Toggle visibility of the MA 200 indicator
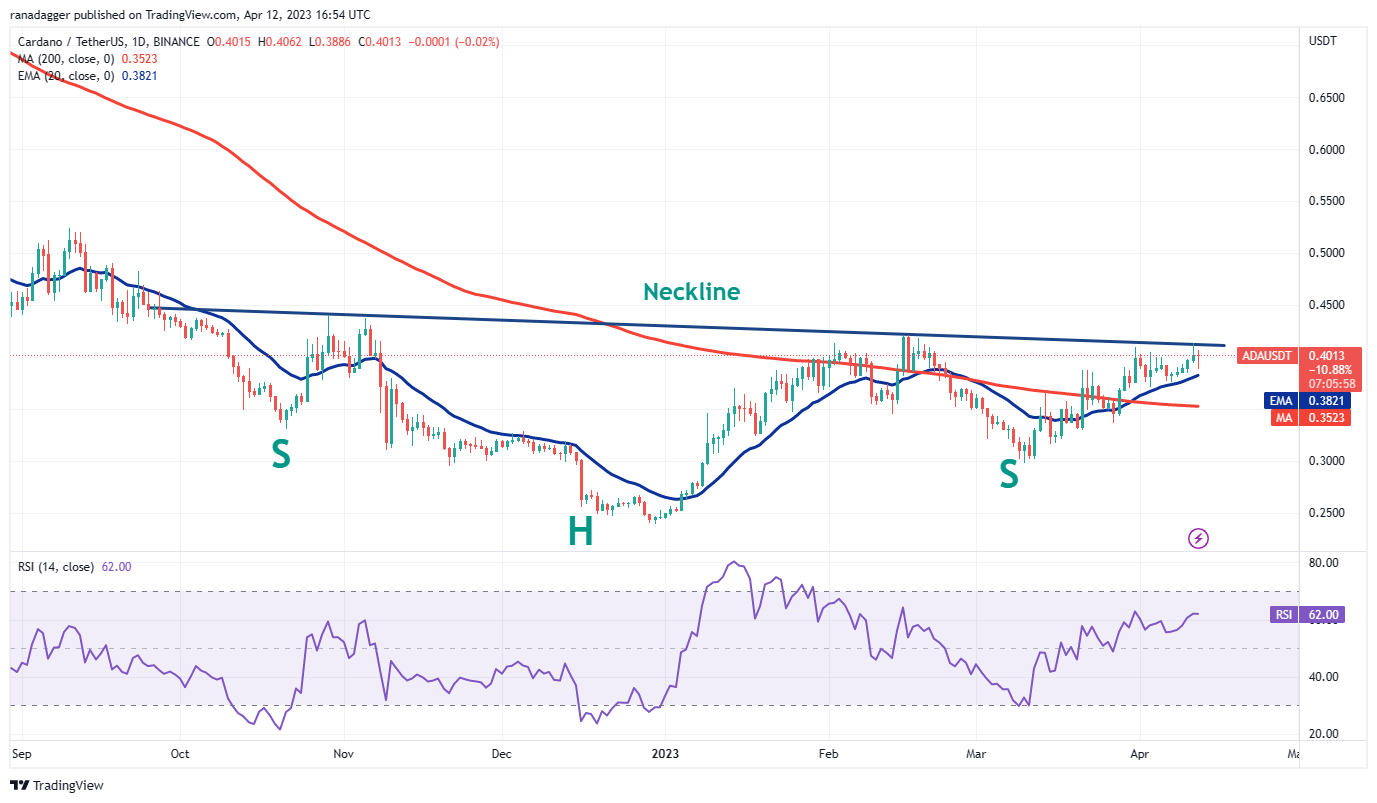The width and height of the screenshot is (1377, 803). tap(65, 59)
